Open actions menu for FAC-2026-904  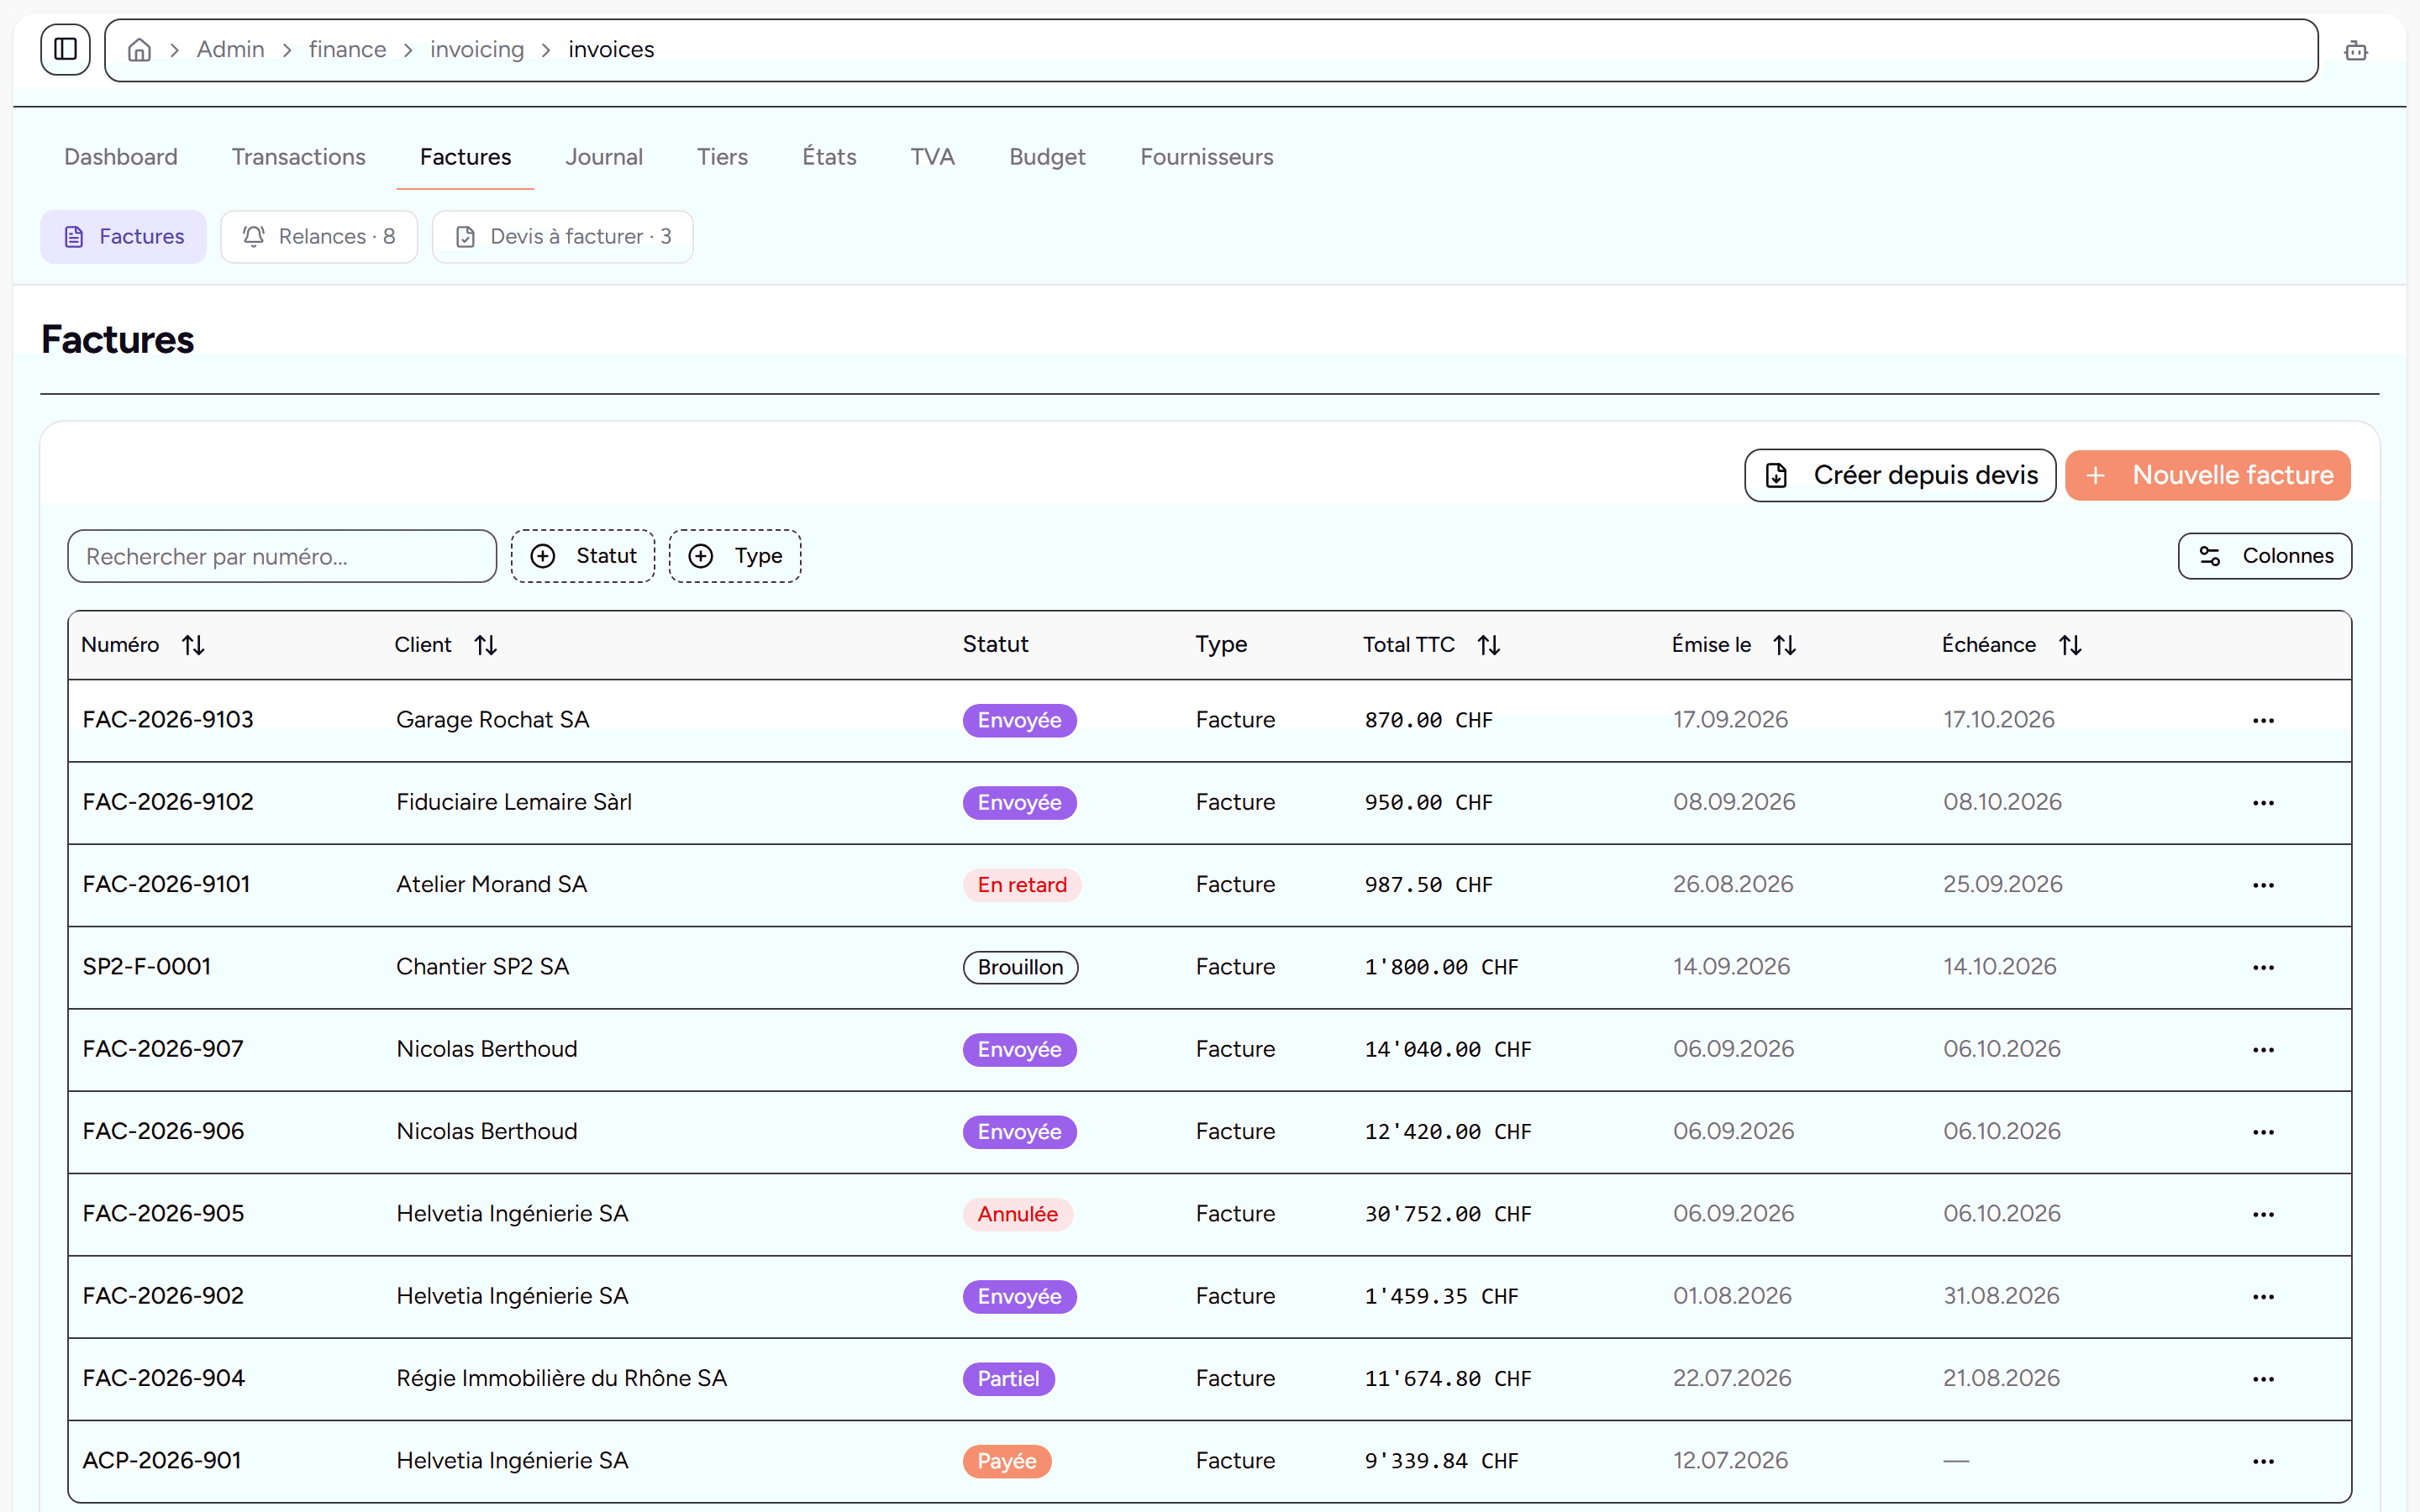click(x=2263, y=1379)
